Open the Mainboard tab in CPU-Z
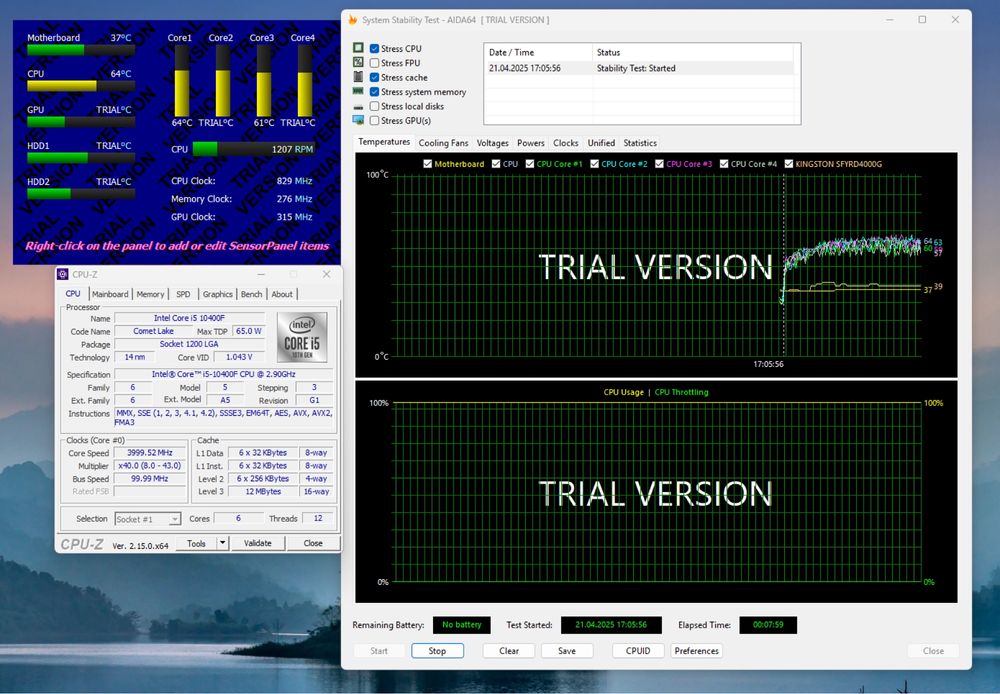Image resolution: width=1000 pixels, height=694 pixels. point(110,294)
